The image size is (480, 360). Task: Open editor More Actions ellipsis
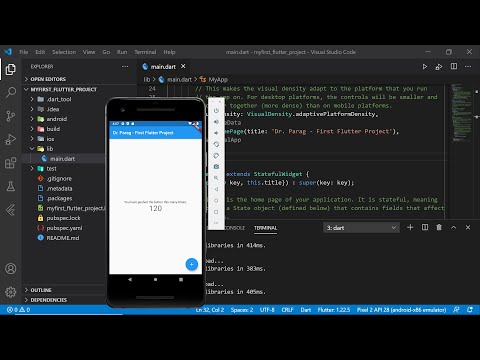pos(468,66)
